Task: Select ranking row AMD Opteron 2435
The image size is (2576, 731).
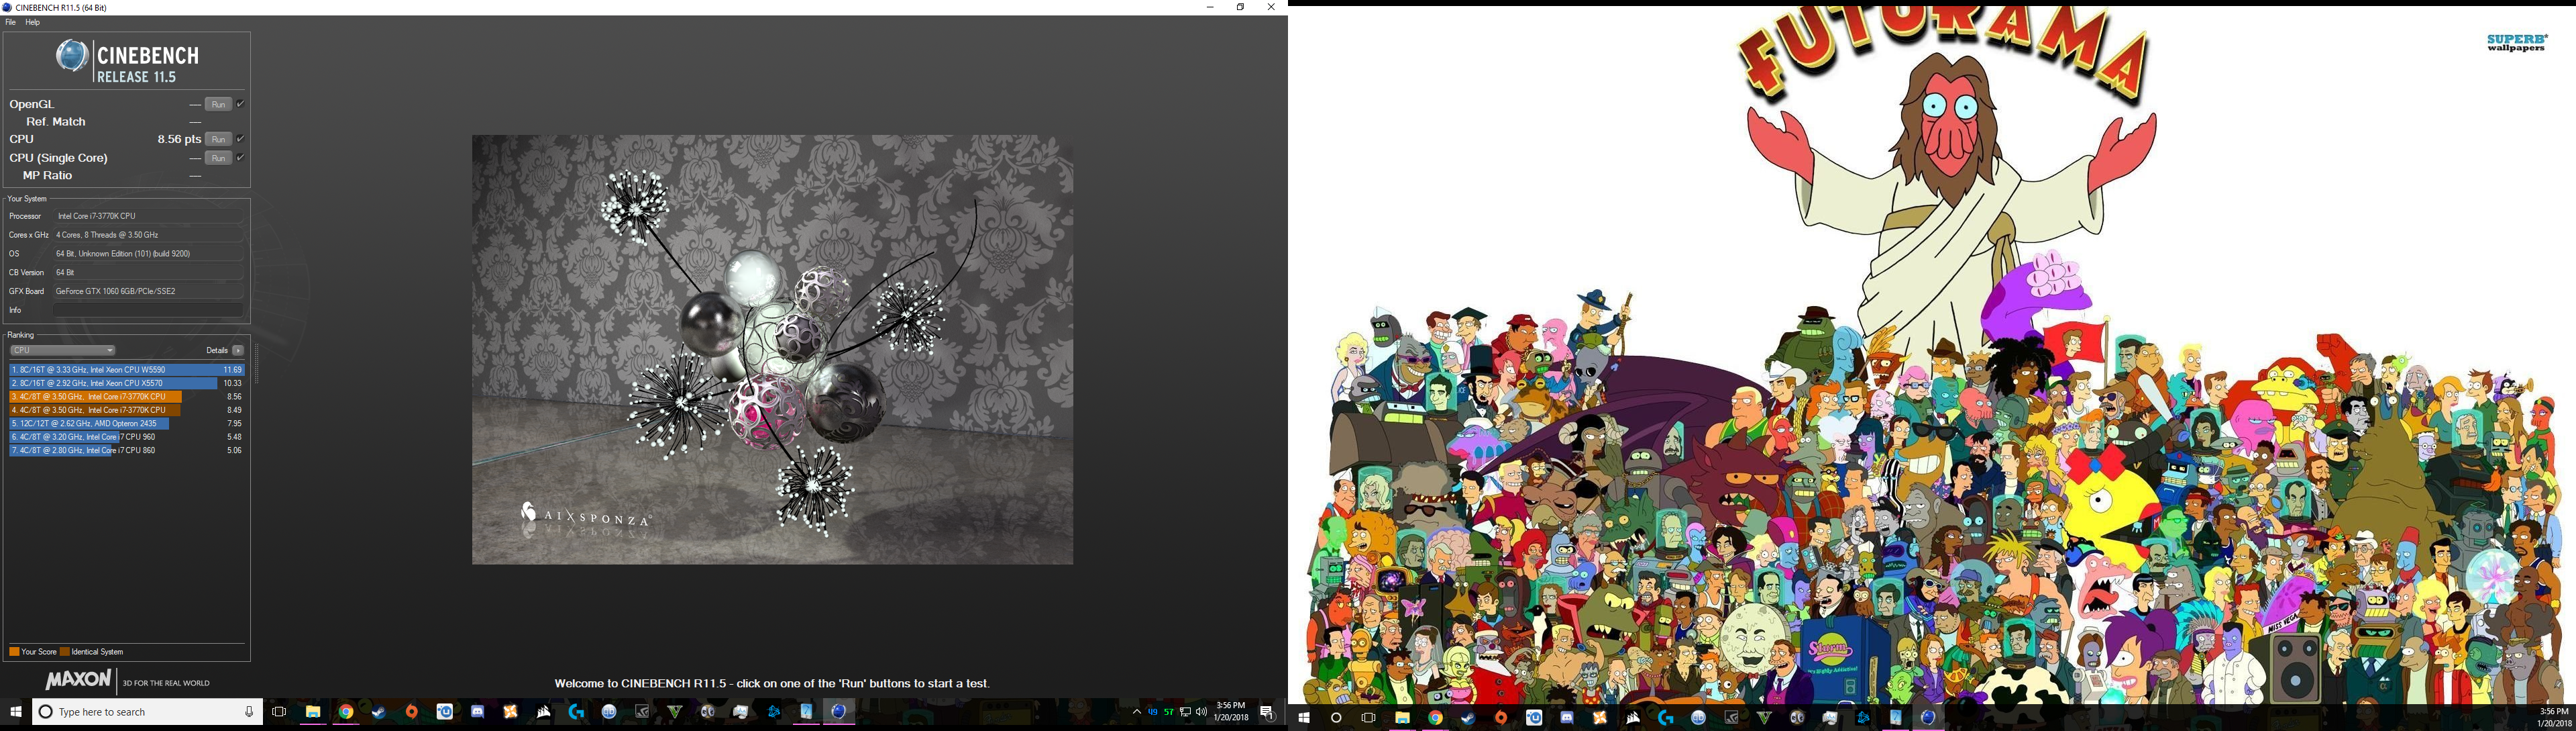Action: 127,424
